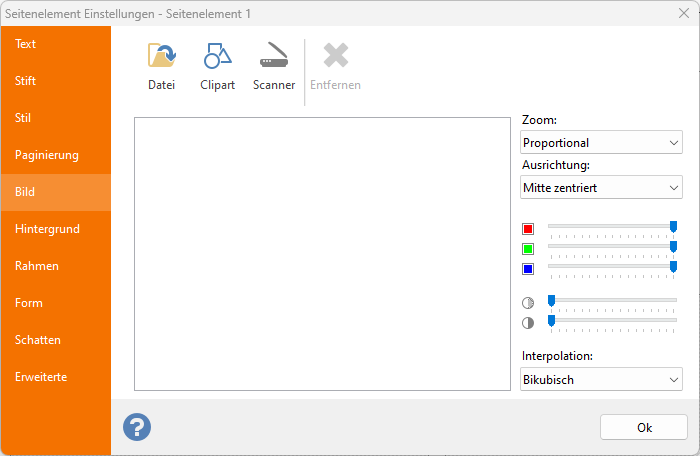Image resolution: width=700 pixels, height=456 pixels.
Task: Click the blue color channel swatch
Action: pos(528,269)
